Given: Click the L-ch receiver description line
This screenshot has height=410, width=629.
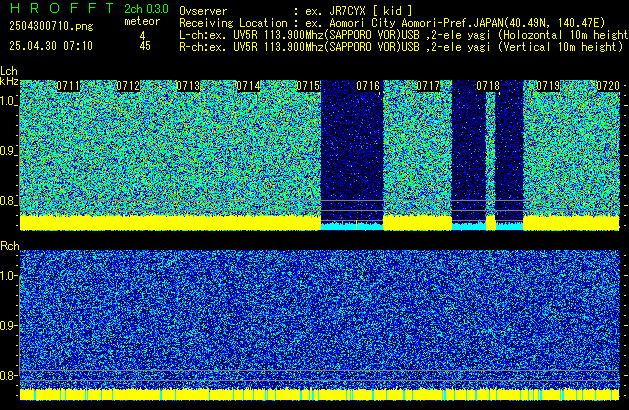Looking at the screenshot, I should 404,35.
